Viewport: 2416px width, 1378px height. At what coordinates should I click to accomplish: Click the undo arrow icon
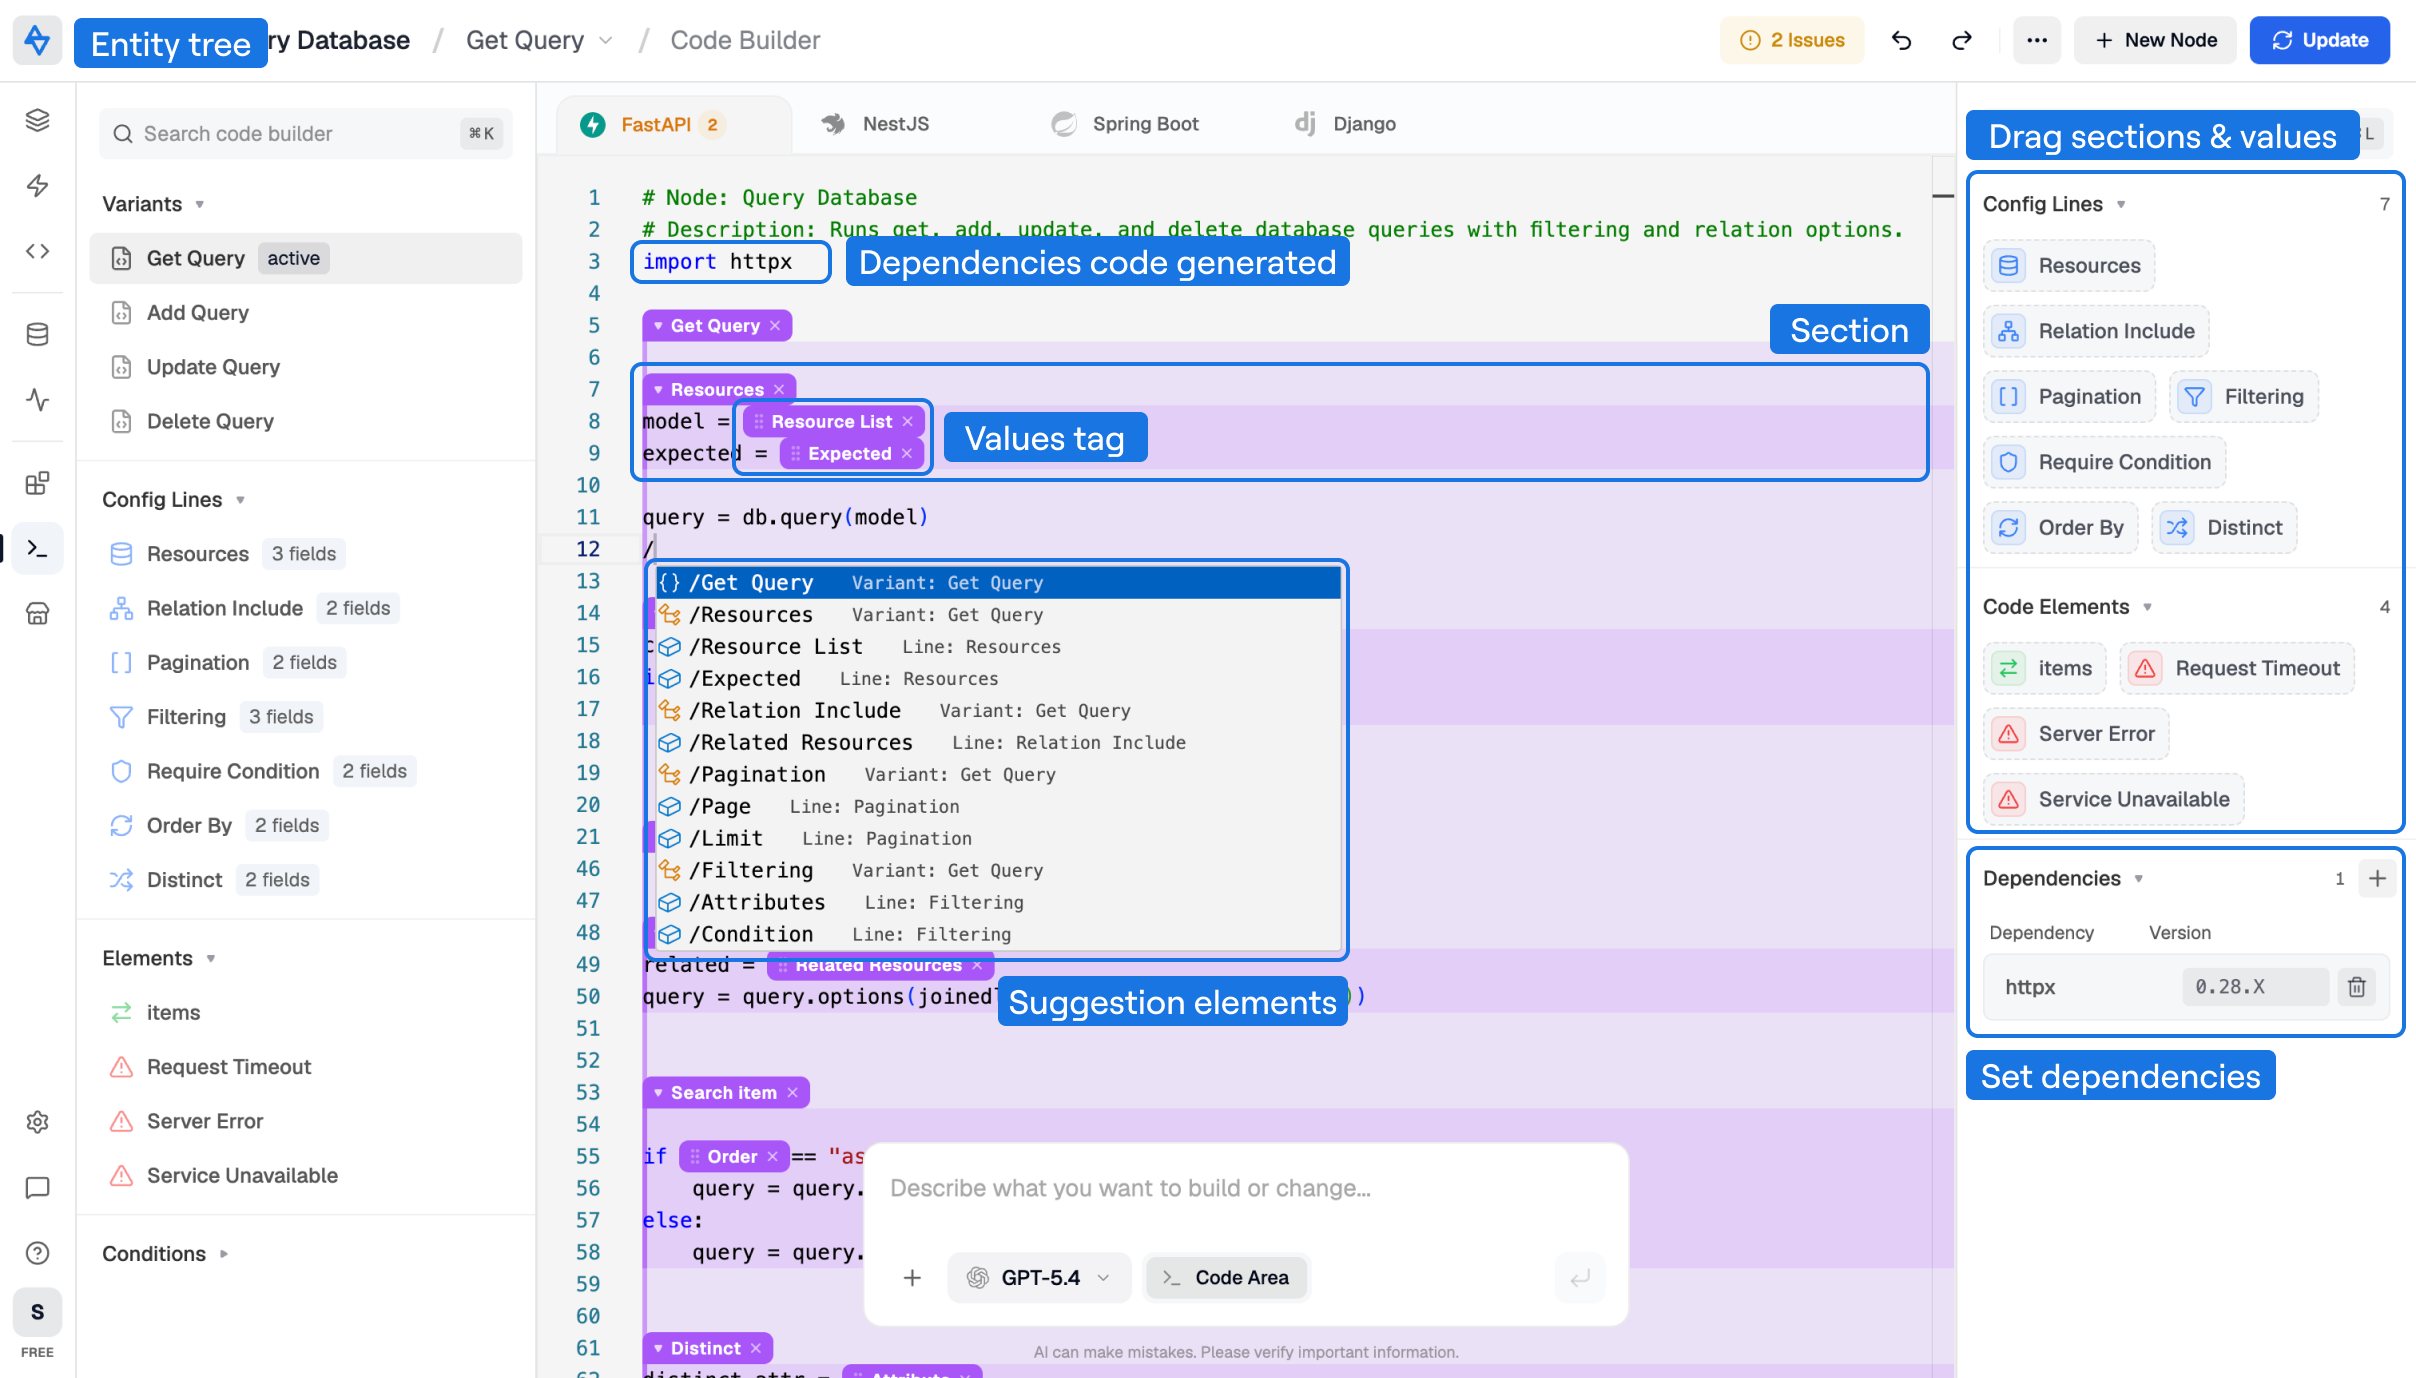click(1901, 40)
